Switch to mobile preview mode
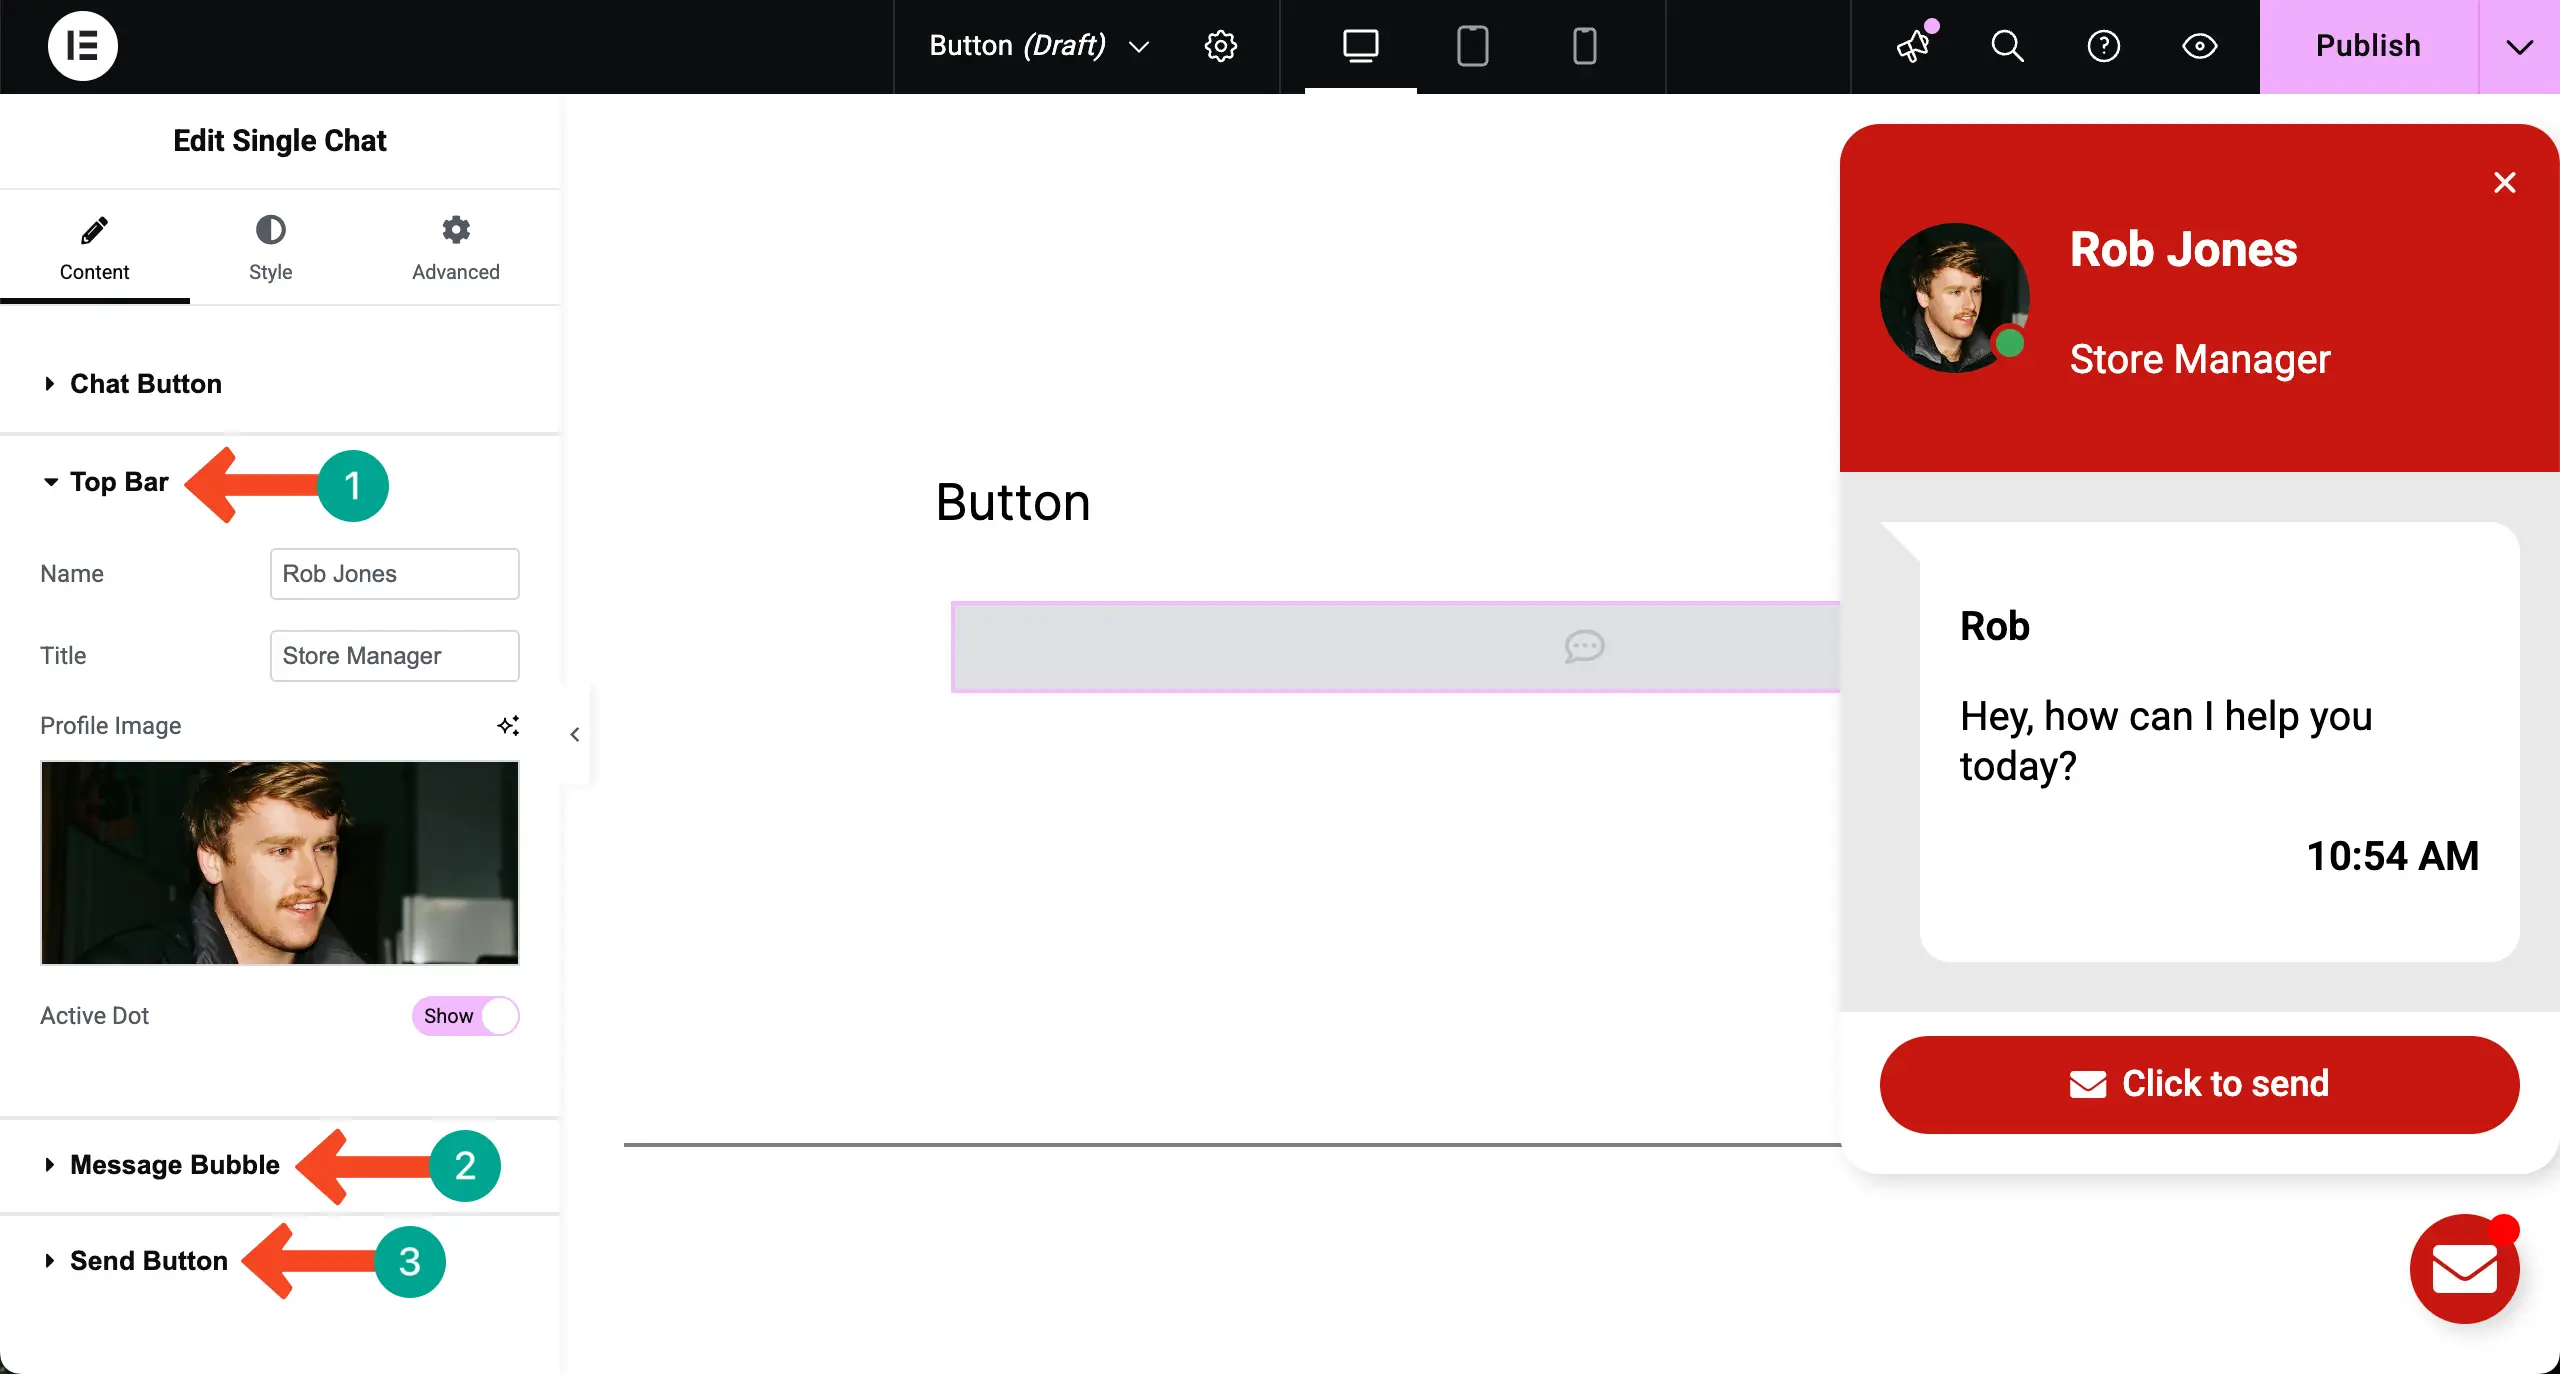The height and width of the screenshot is (1374, 2560). 1584,46
